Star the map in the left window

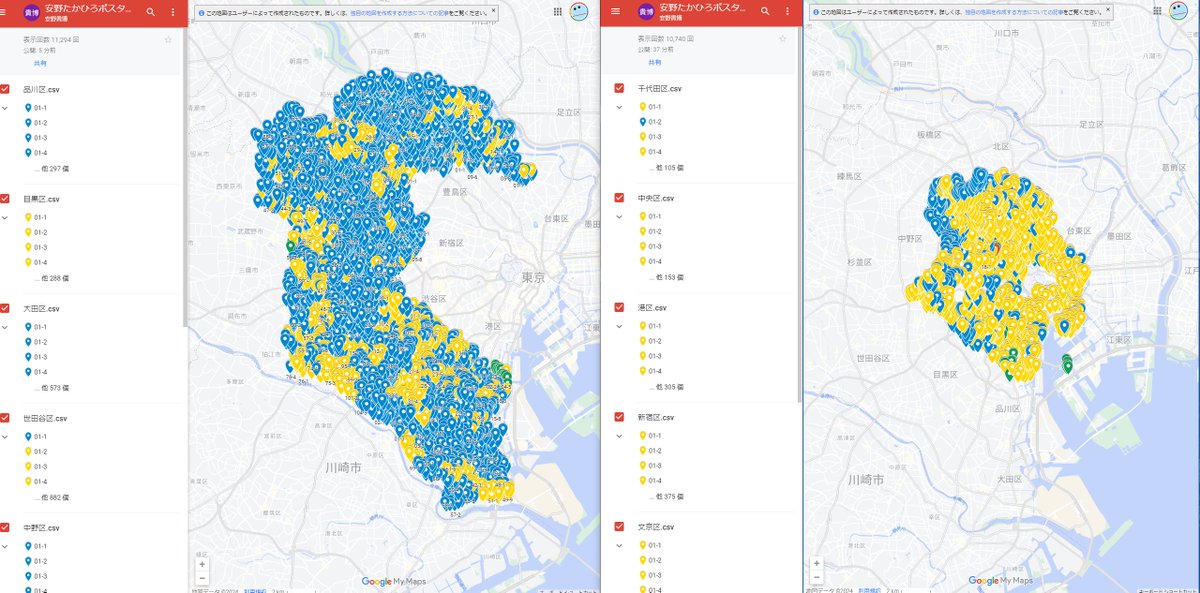(168, 40)
